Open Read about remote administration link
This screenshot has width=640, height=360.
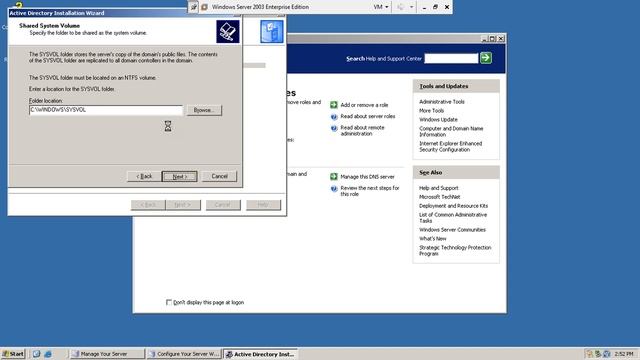click(x=362, y=131)
